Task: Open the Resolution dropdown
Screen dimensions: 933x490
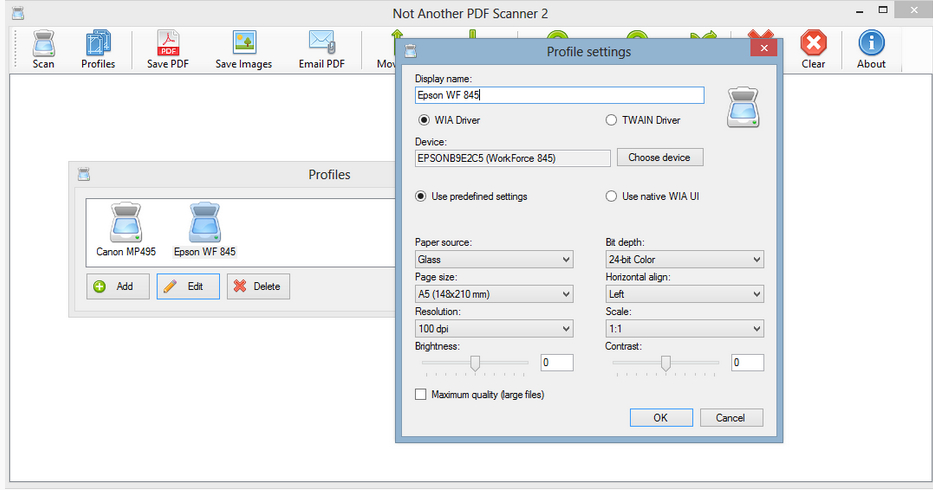Action: click(494, 329)
